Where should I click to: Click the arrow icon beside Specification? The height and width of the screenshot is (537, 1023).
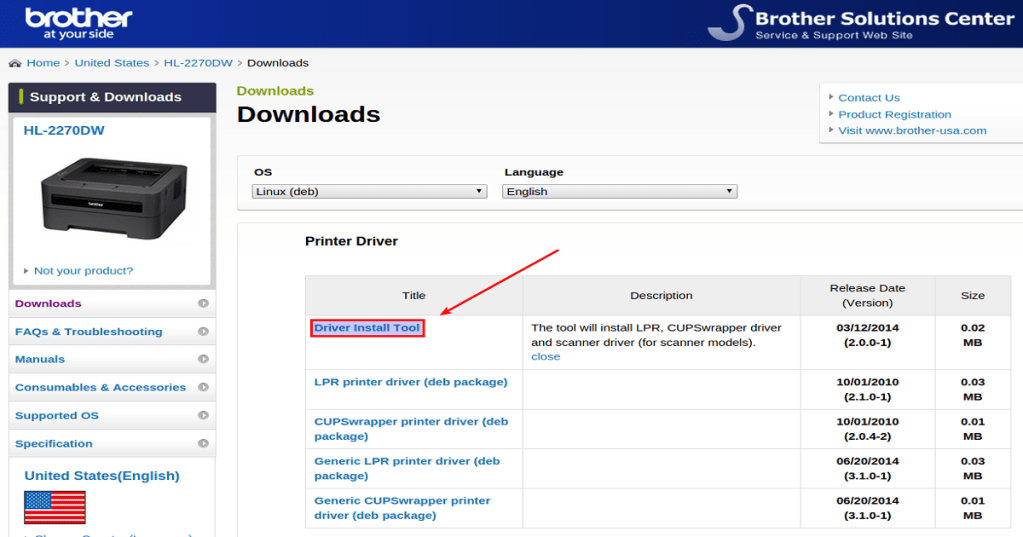tap(203, 443)
